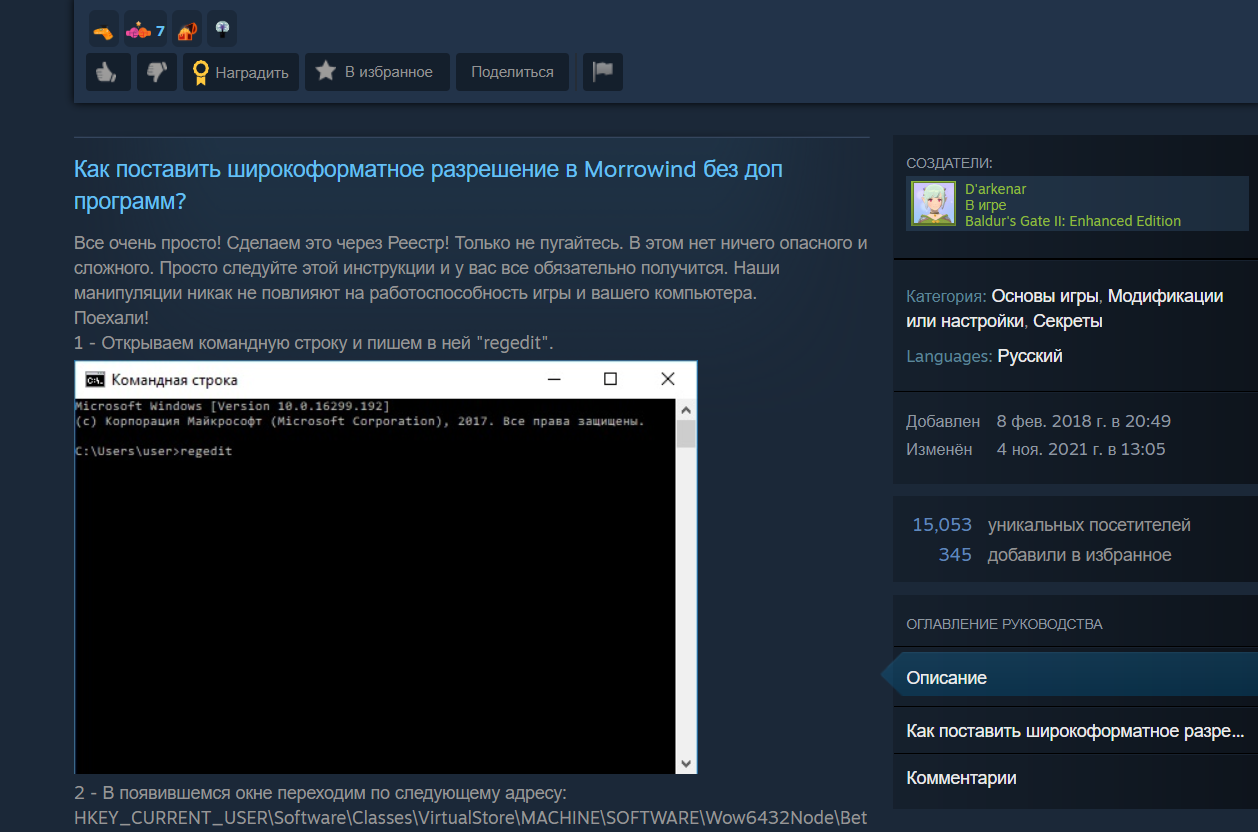Click the СОЗДАТЕЛИ heading
1258x832 pixels.
(x=949, y=163)
